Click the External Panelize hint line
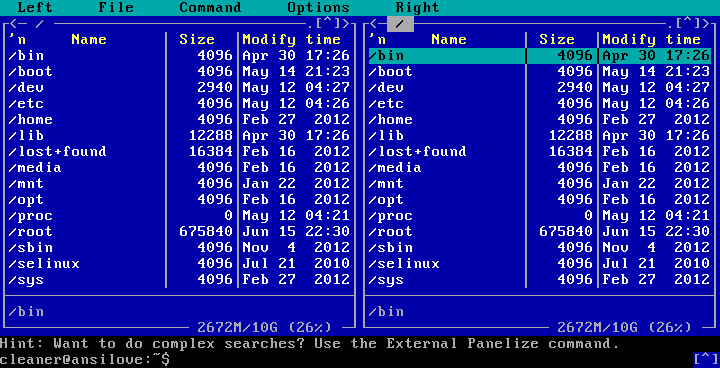 (309, 344)
